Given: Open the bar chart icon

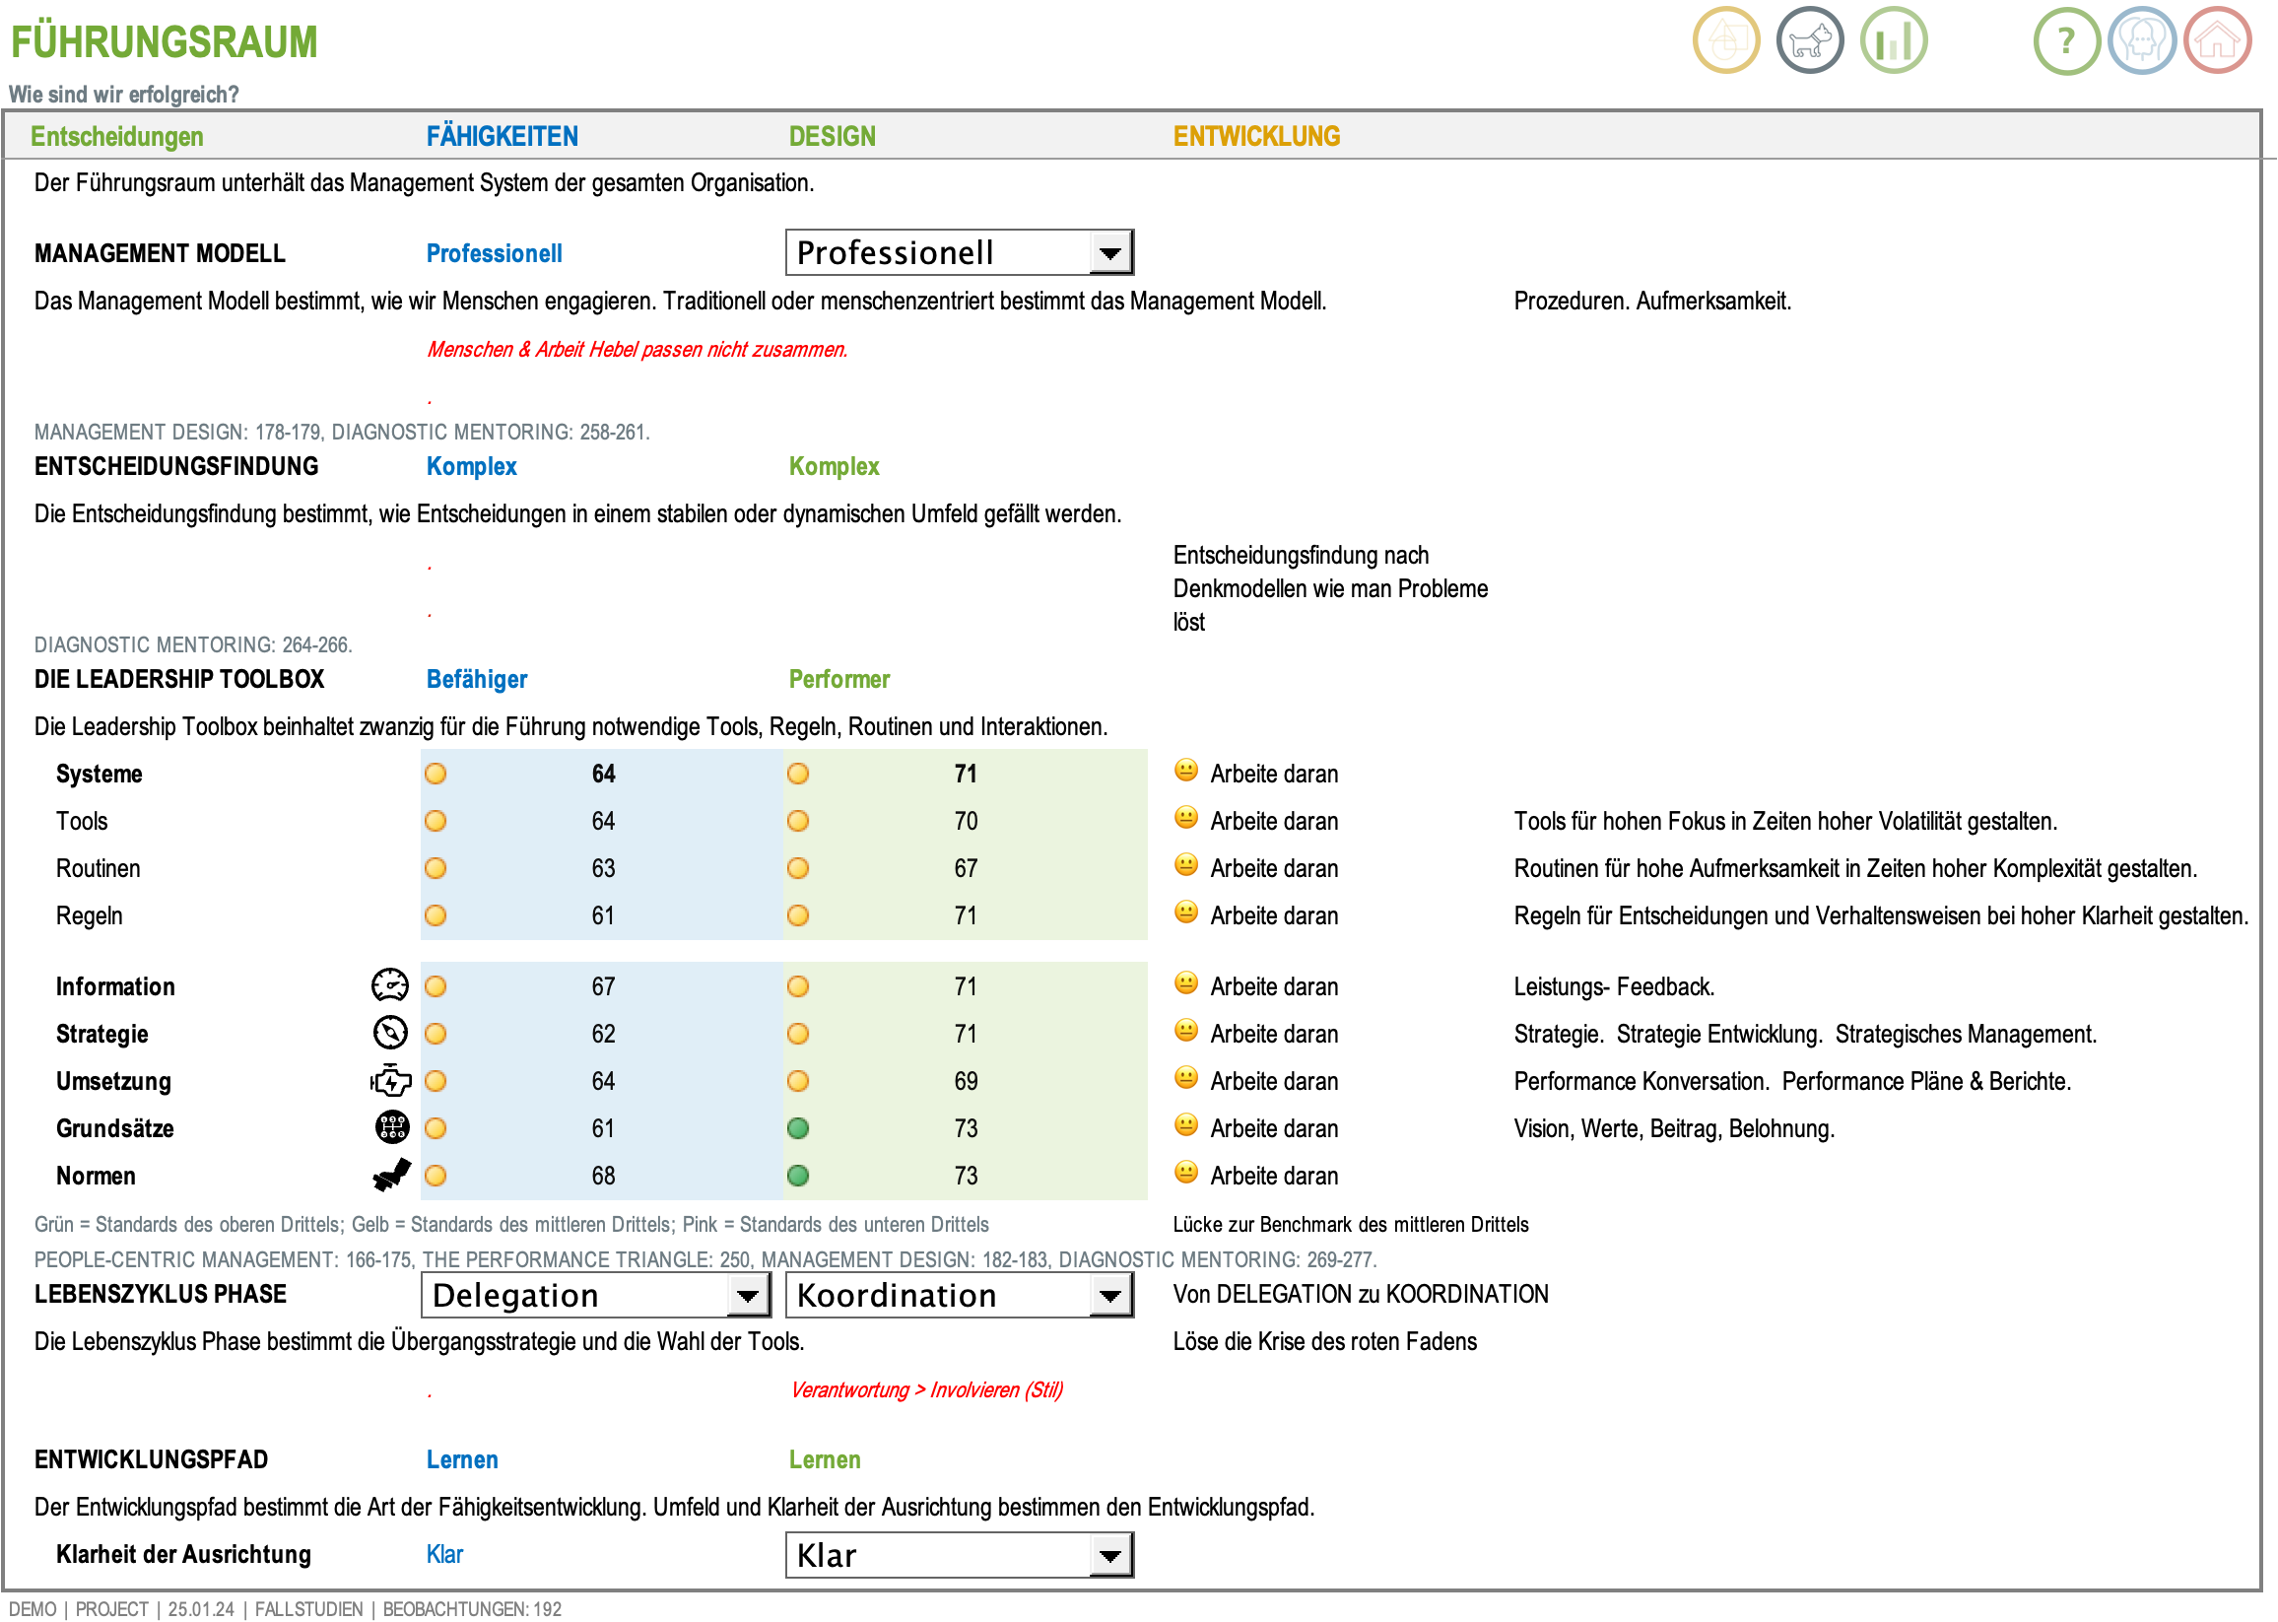Looking at the screenshot, I should [1893, 41].
